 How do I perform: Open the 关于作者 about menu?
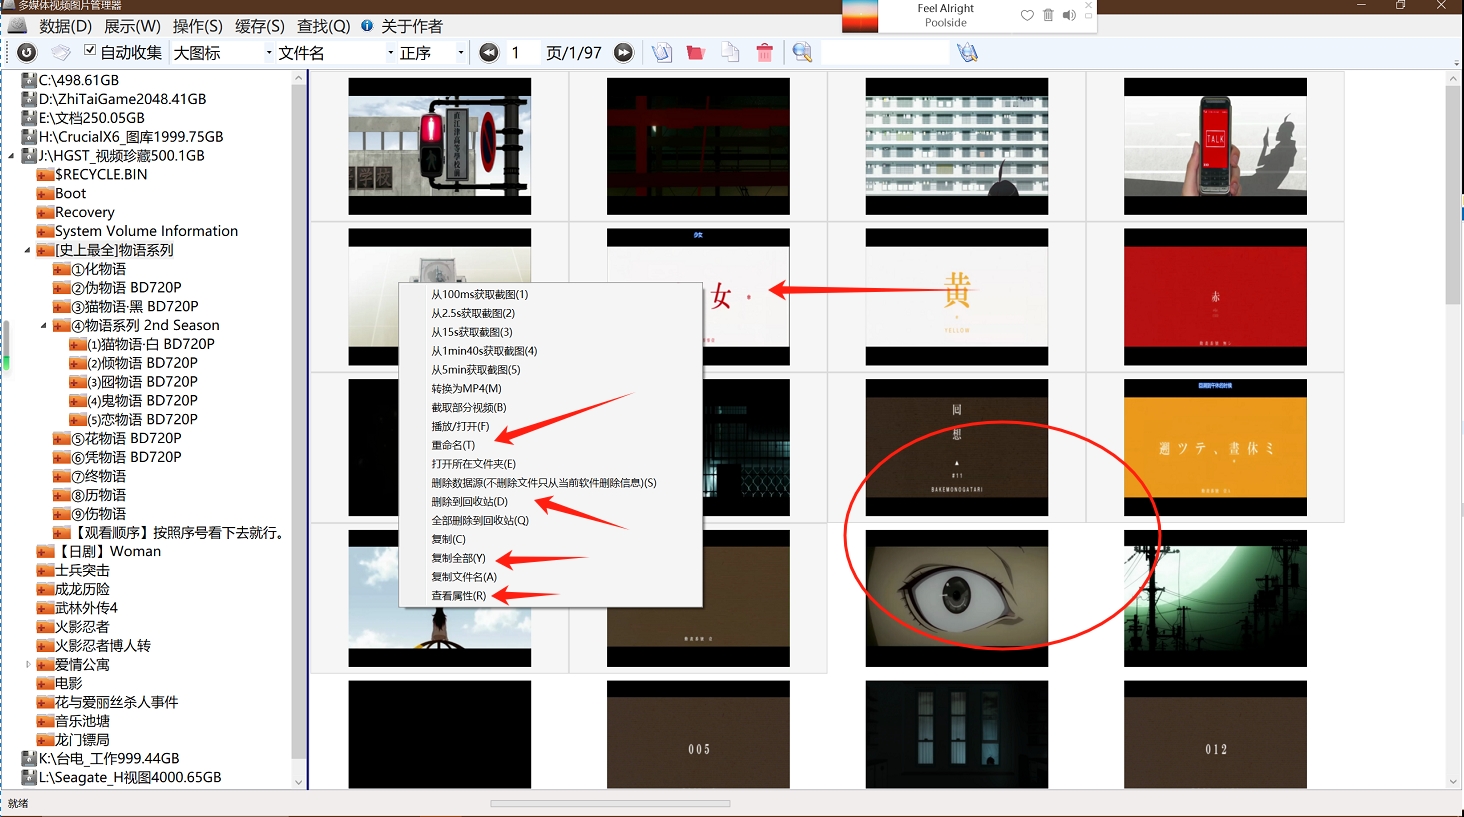[411, 25]
